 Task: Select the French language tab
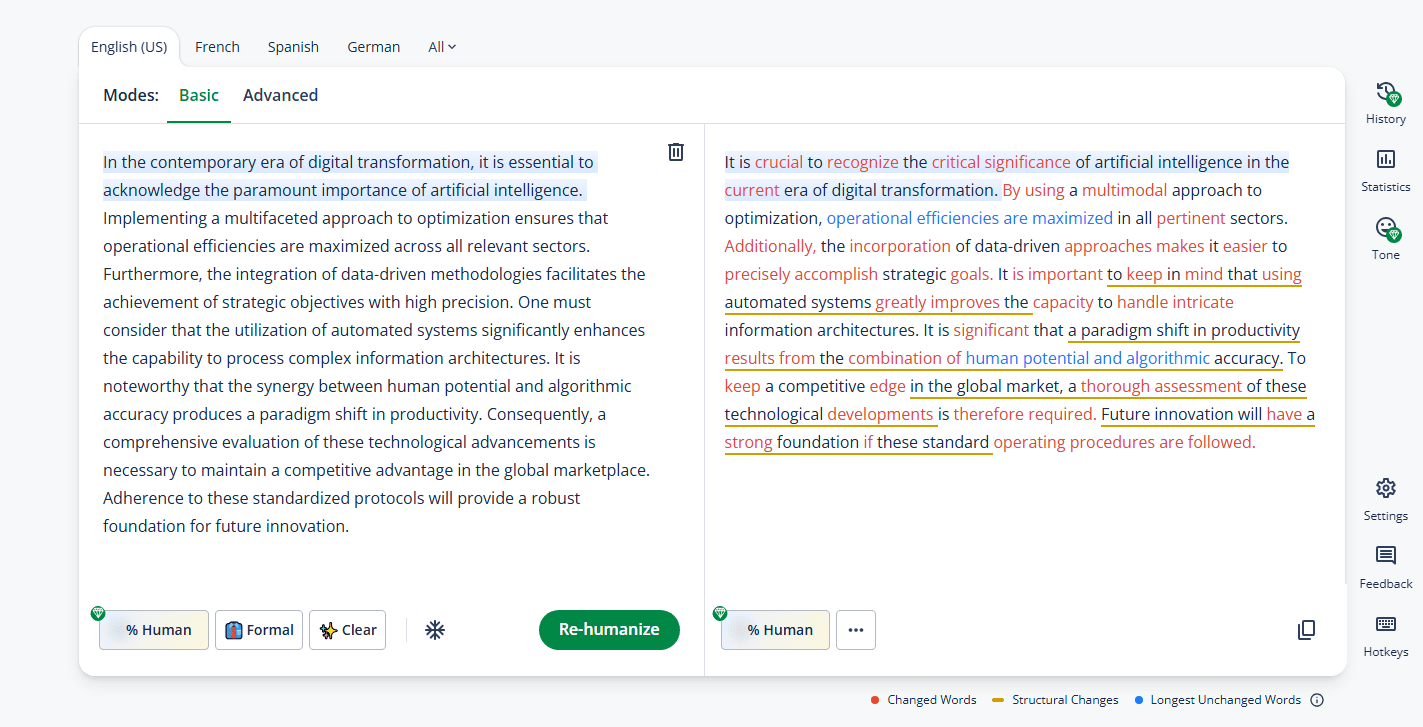pos(217,47)
